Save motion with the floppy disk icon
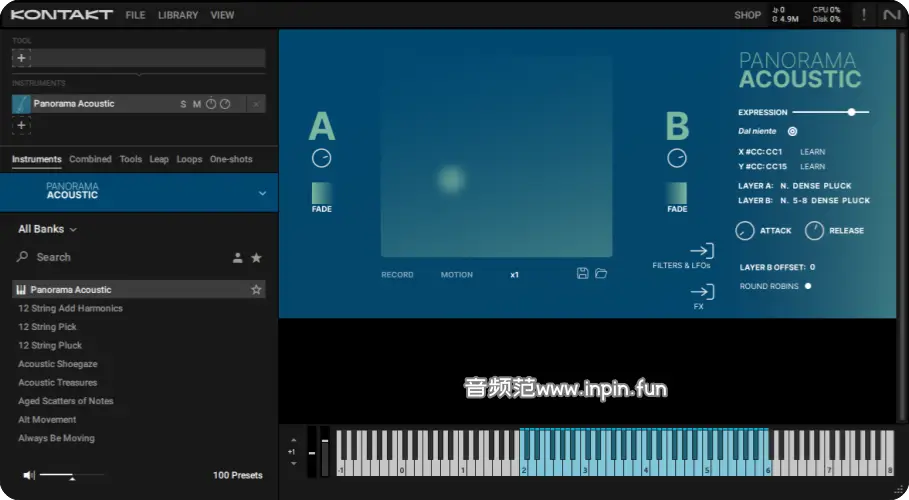Viewport: 909px width, 500px height. point(583,273)
